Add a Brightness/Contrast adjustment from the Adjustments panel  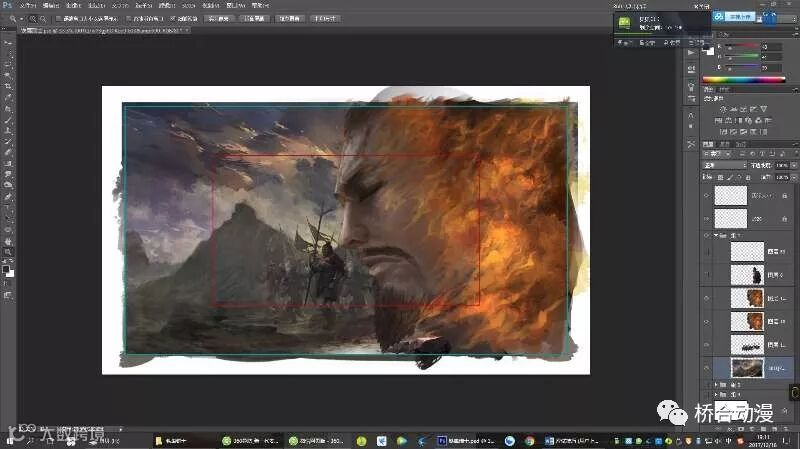[723, 109]
